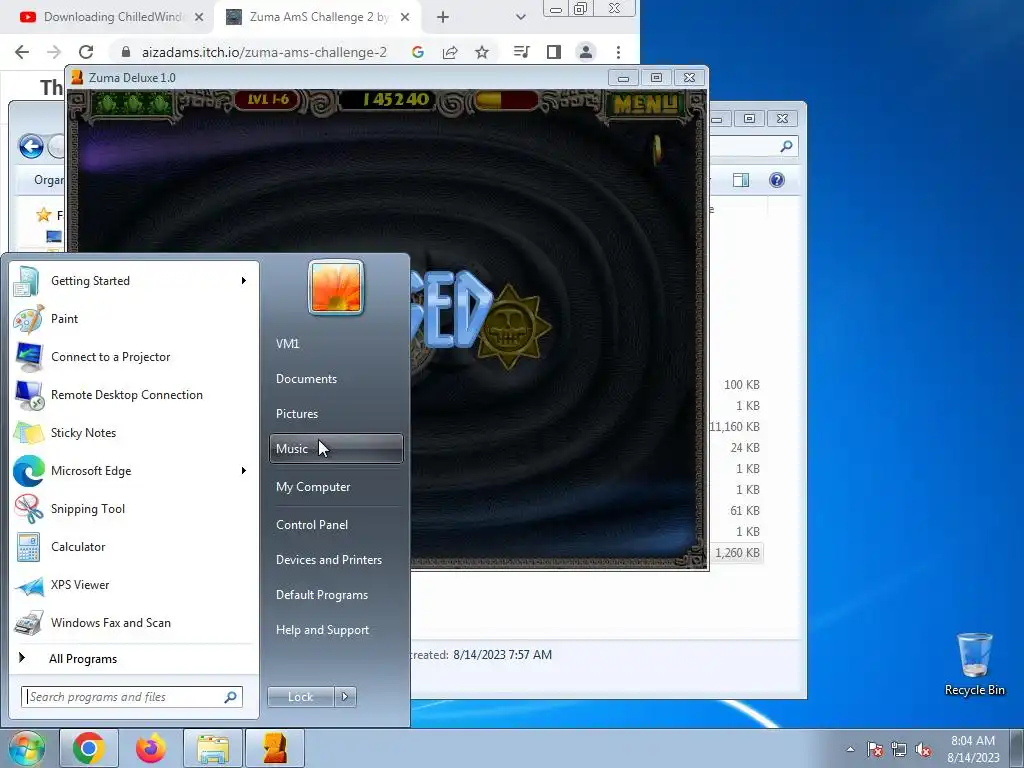The image size is (1024, 768).
Task: Click the Google icon in address bar
Action: coord(418,52)
